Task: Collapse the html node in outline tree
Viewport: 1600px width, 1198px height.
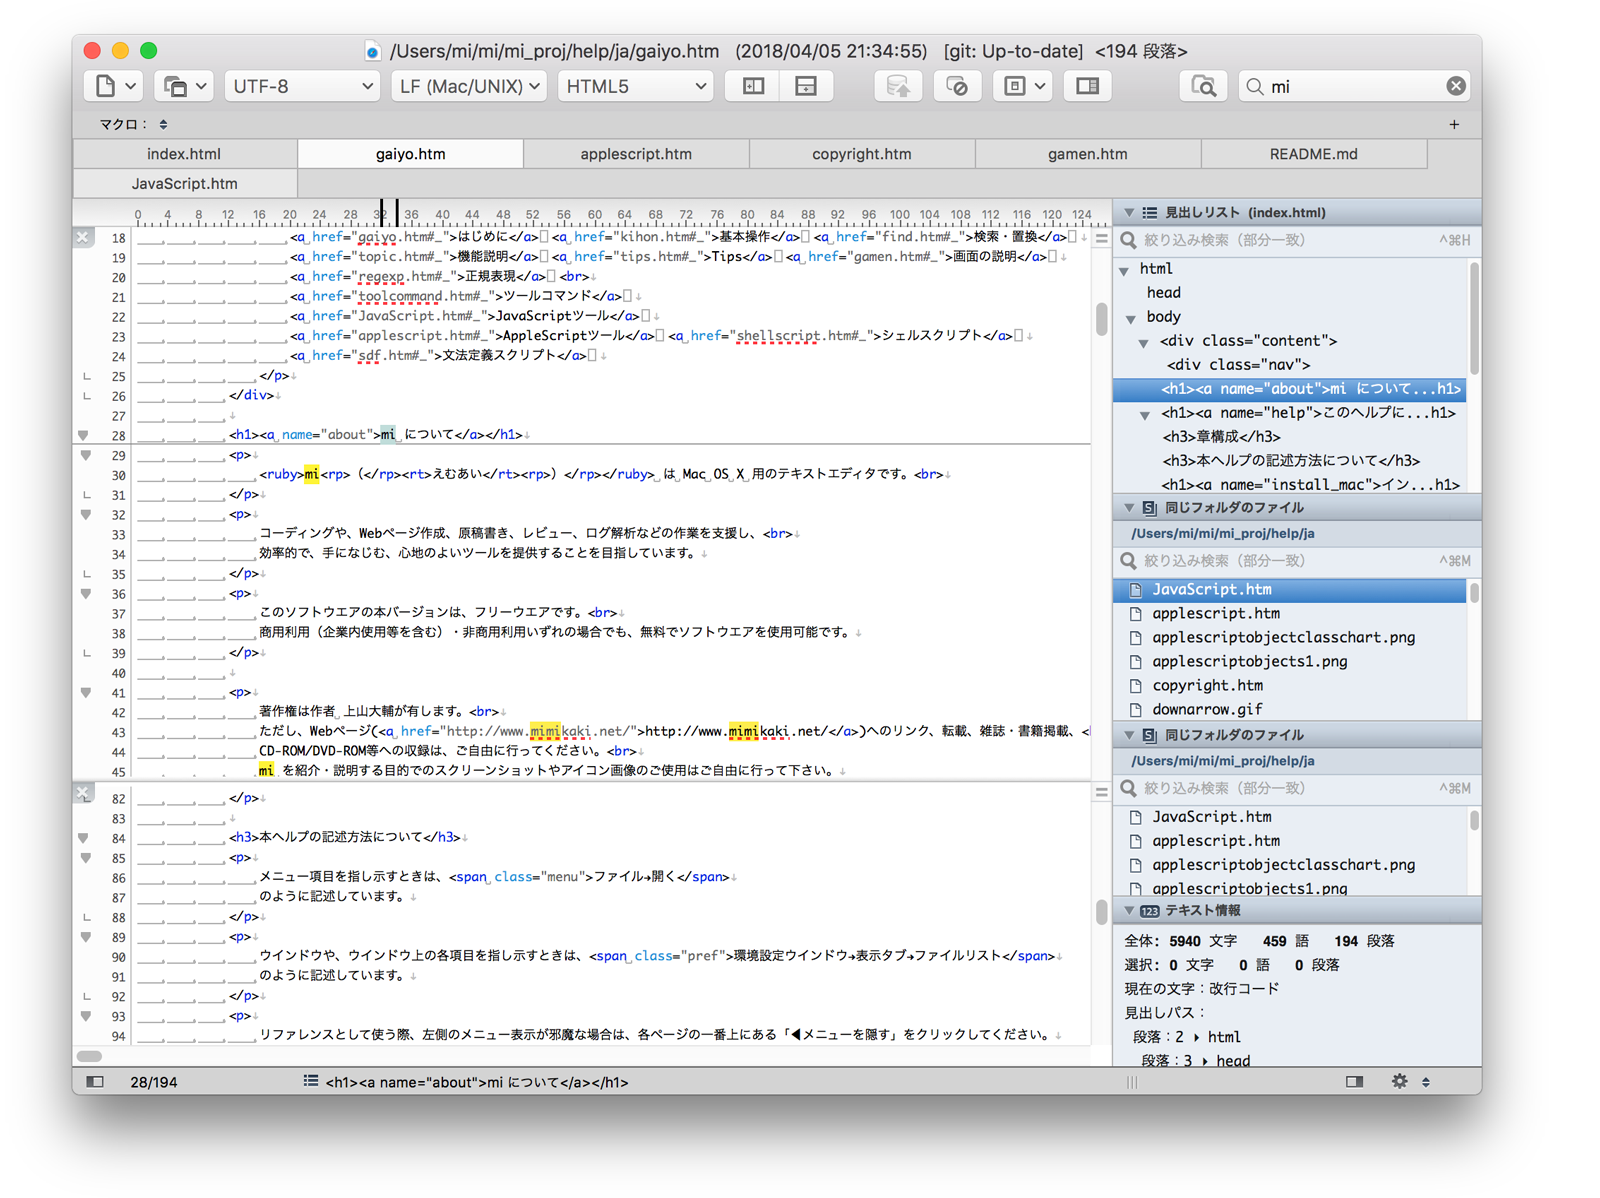Action: [1125, 270]
